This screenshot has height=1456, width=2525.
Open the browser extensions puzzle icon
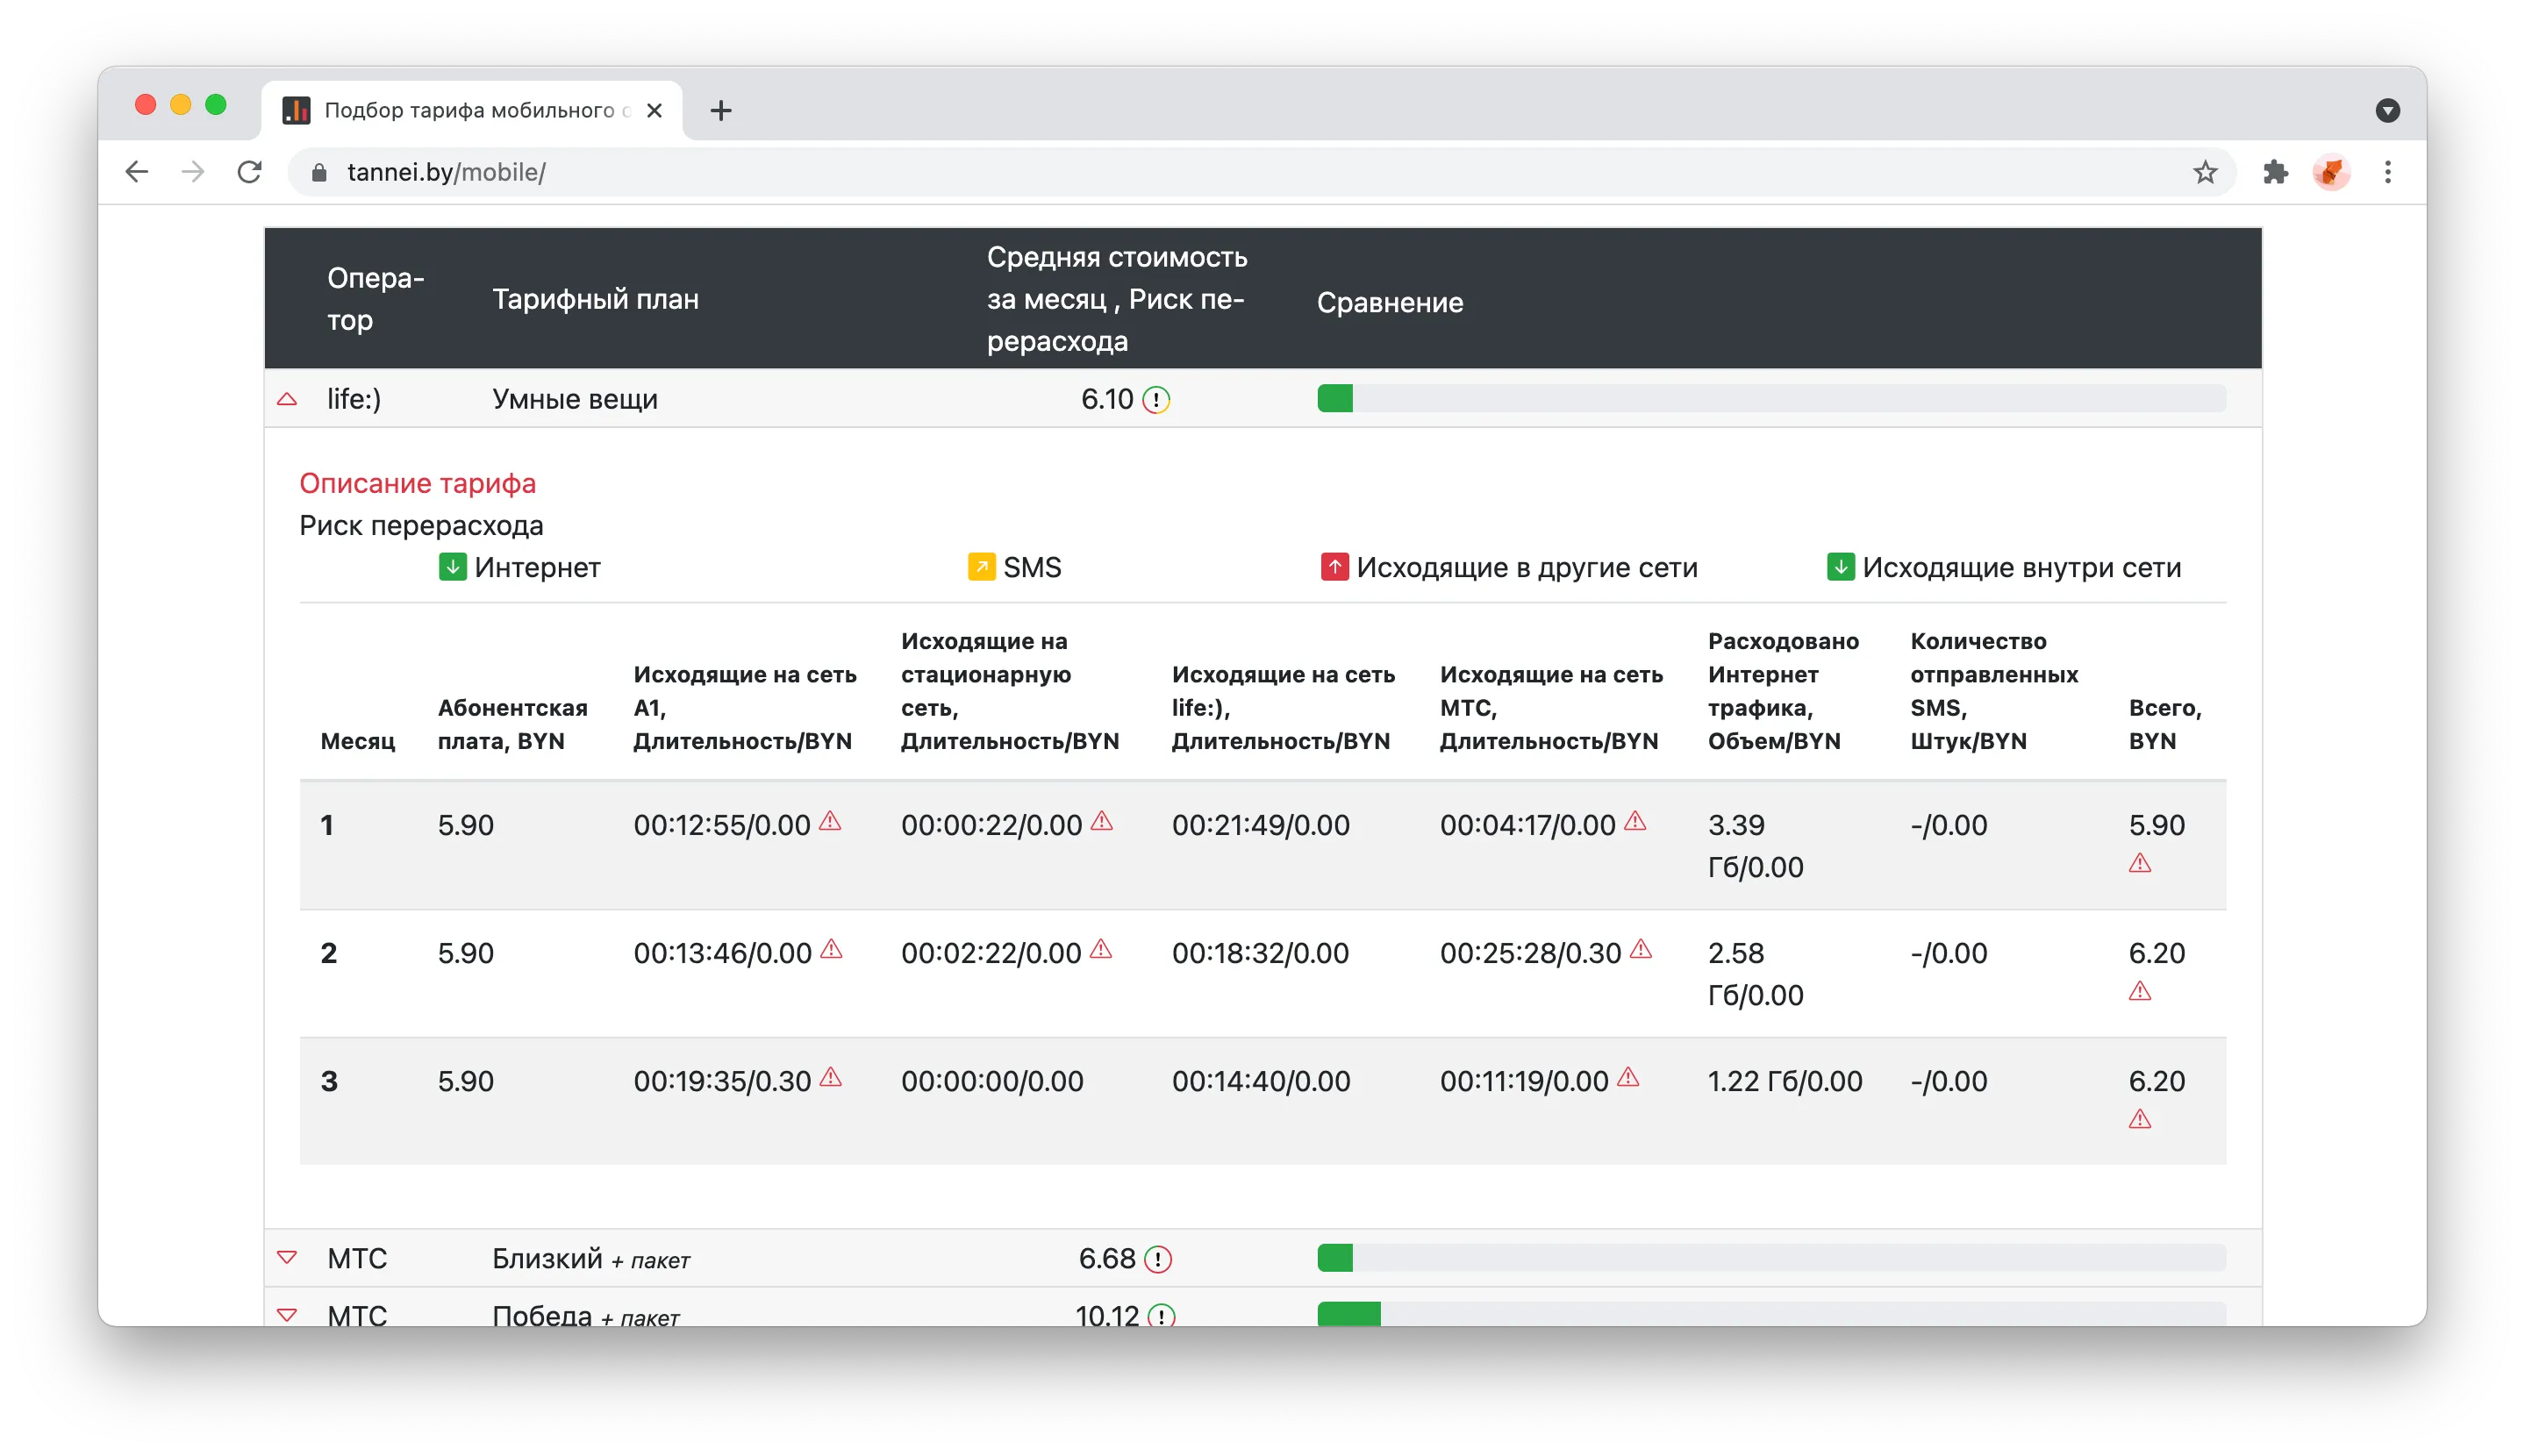point(2275,172)
